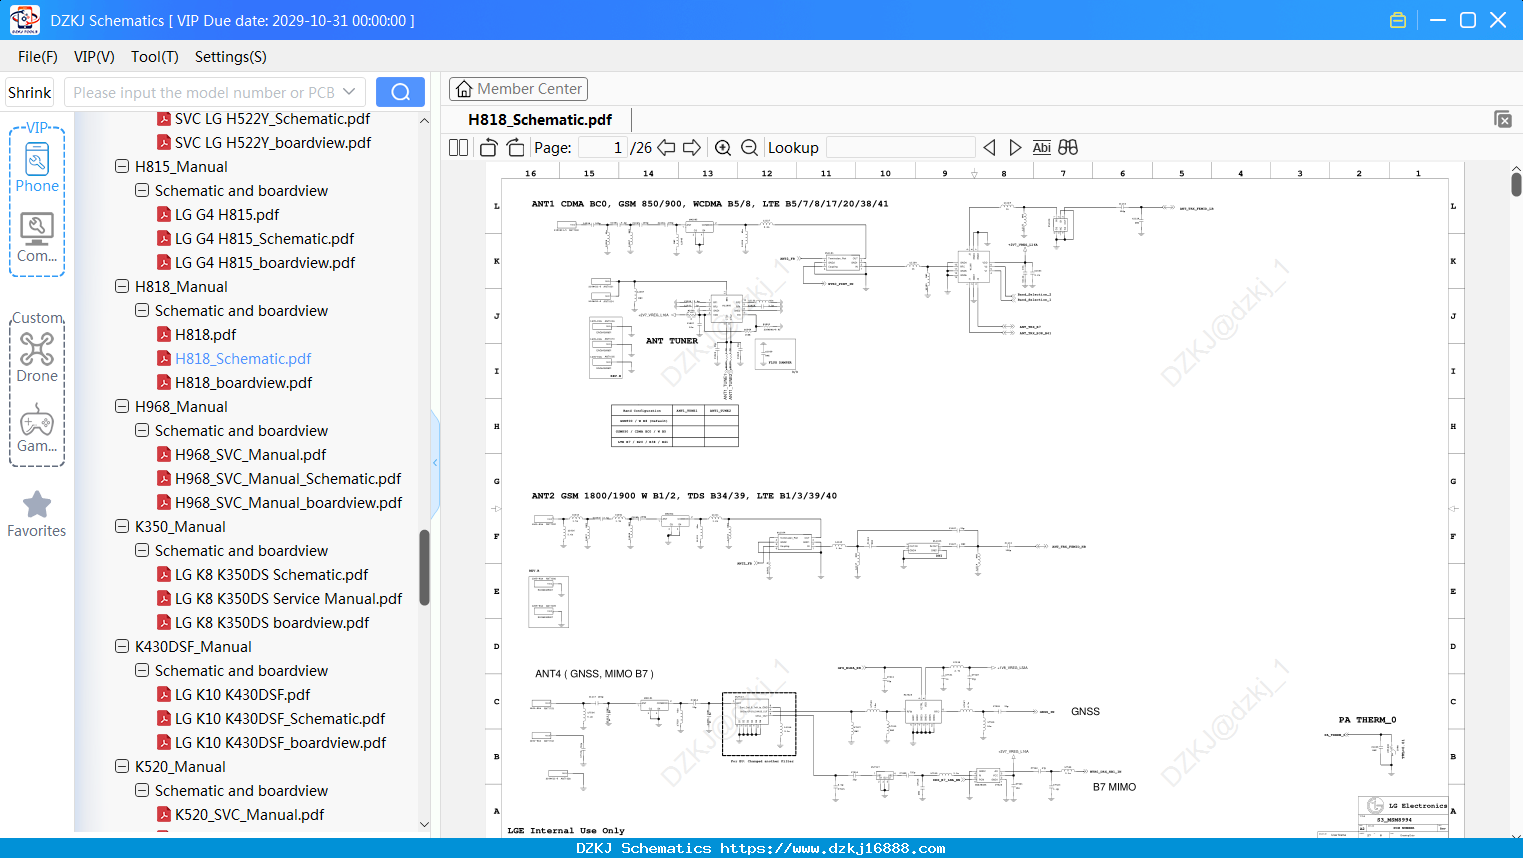
Task: Open LG G4 H815_boardview.pdf
Action: [265, 262]
